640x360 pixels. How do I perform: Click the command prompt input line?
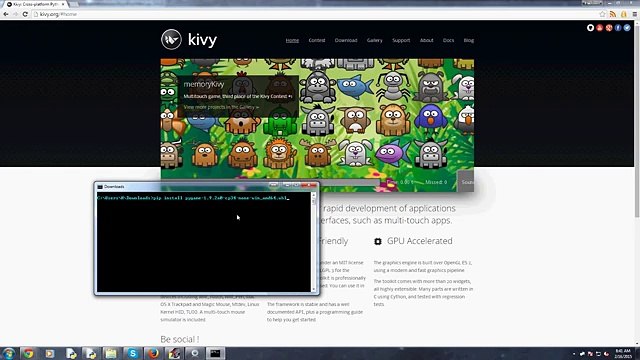(x=193, y=198)
